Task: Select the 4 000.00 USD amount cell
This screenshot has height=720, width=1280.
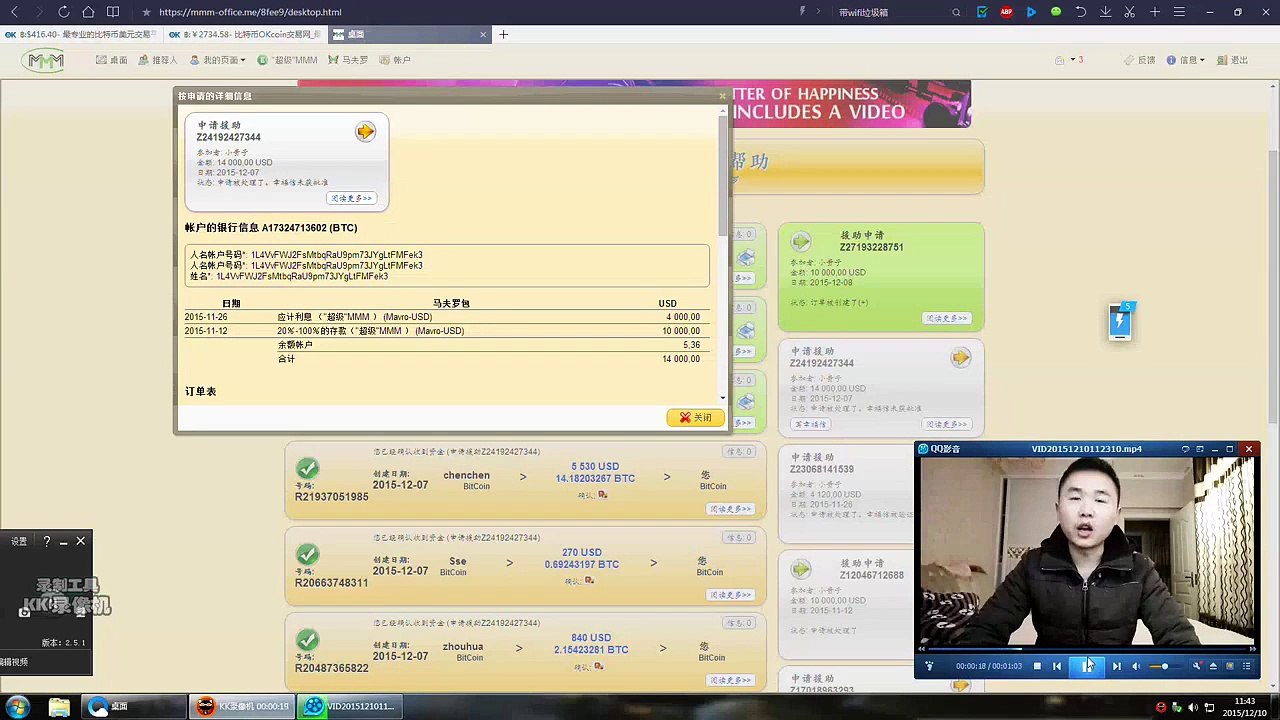Action: click(x=683, y=317)
